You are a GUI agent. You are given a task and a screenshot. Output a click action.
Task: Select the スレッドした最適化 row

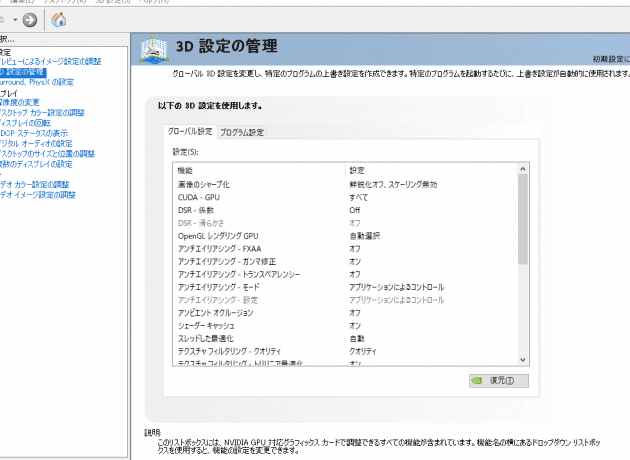(346, 339)
